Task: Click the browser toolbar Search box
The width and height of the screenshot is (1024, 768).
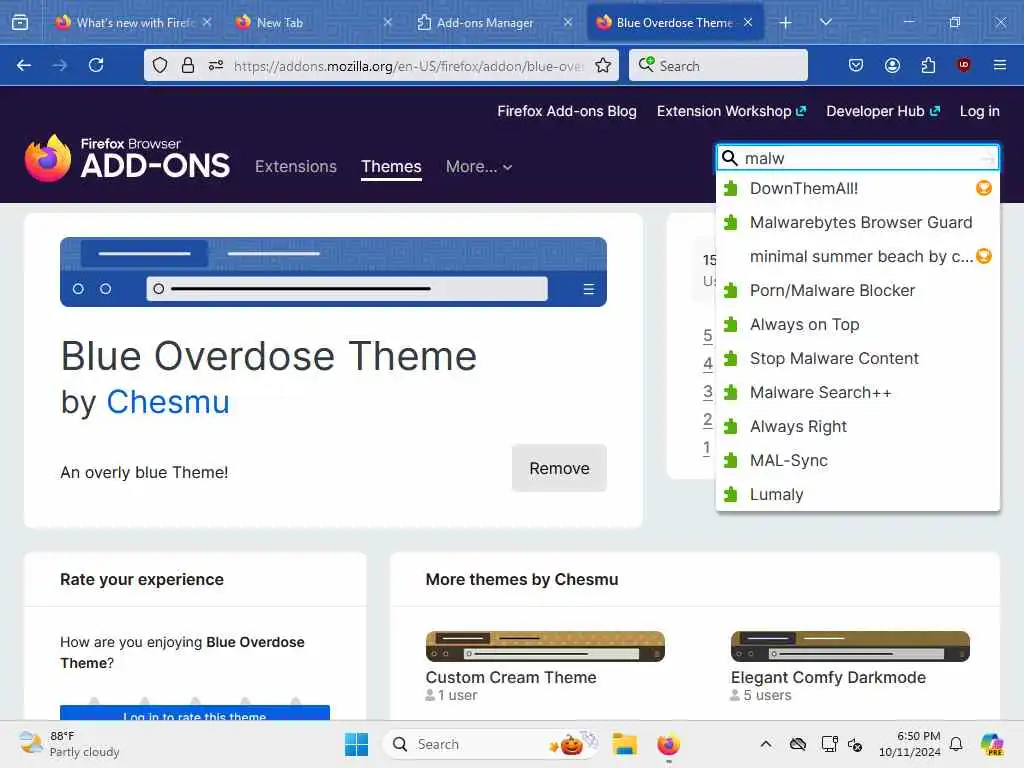Action: click(x=718, y=65)
